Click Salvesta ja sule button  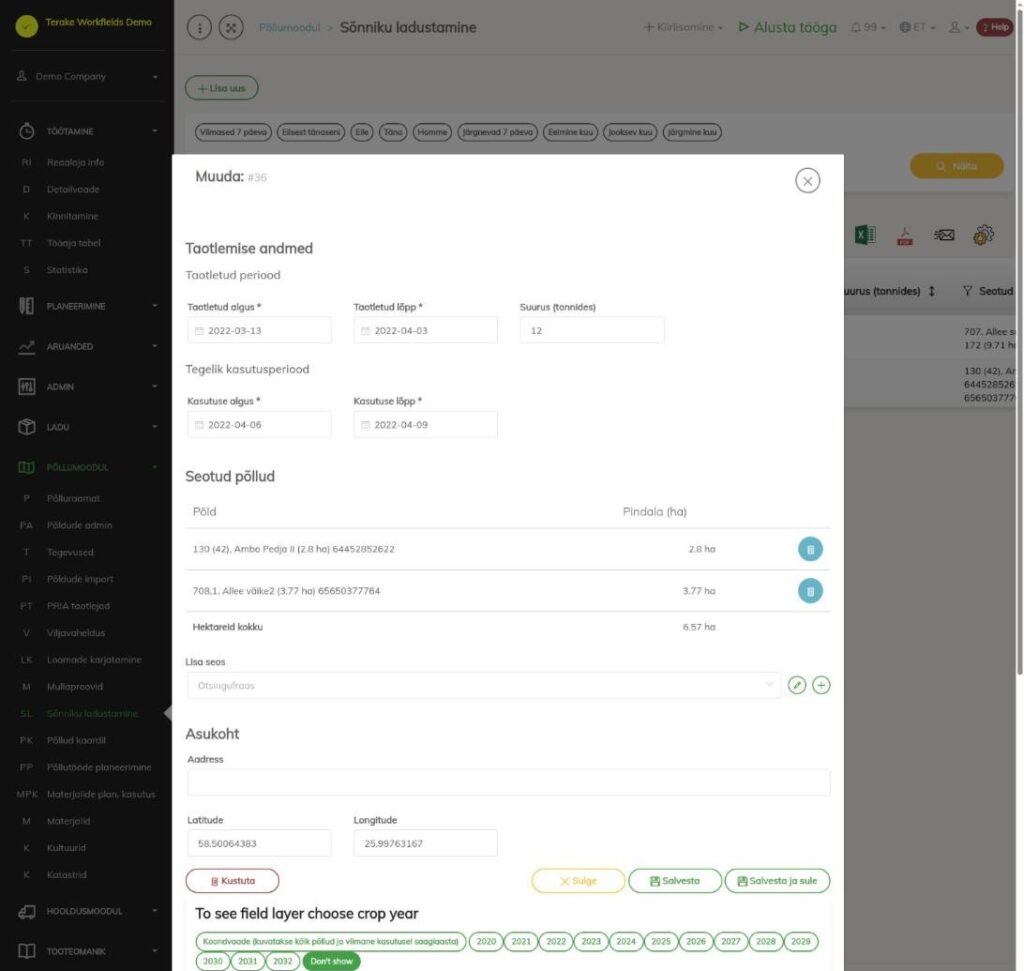coord(777,881)
